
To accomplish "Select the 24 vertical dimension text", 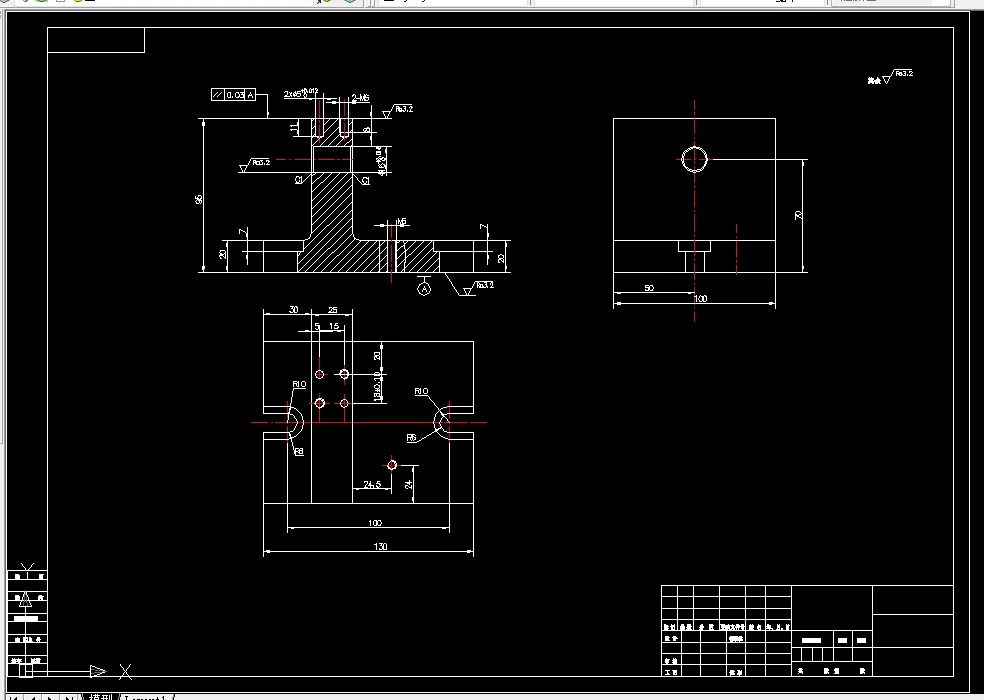I will (409, 484).
